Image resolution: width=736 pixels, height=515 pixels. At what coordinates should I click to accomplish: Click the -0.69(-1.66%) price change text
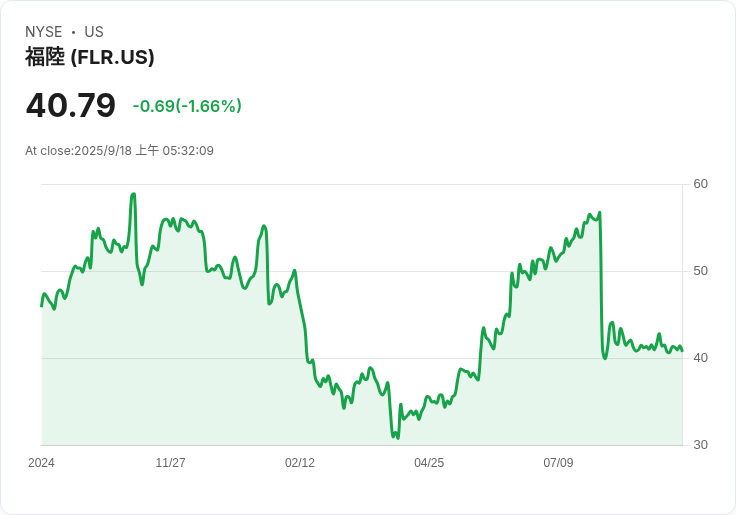[187, 106]
